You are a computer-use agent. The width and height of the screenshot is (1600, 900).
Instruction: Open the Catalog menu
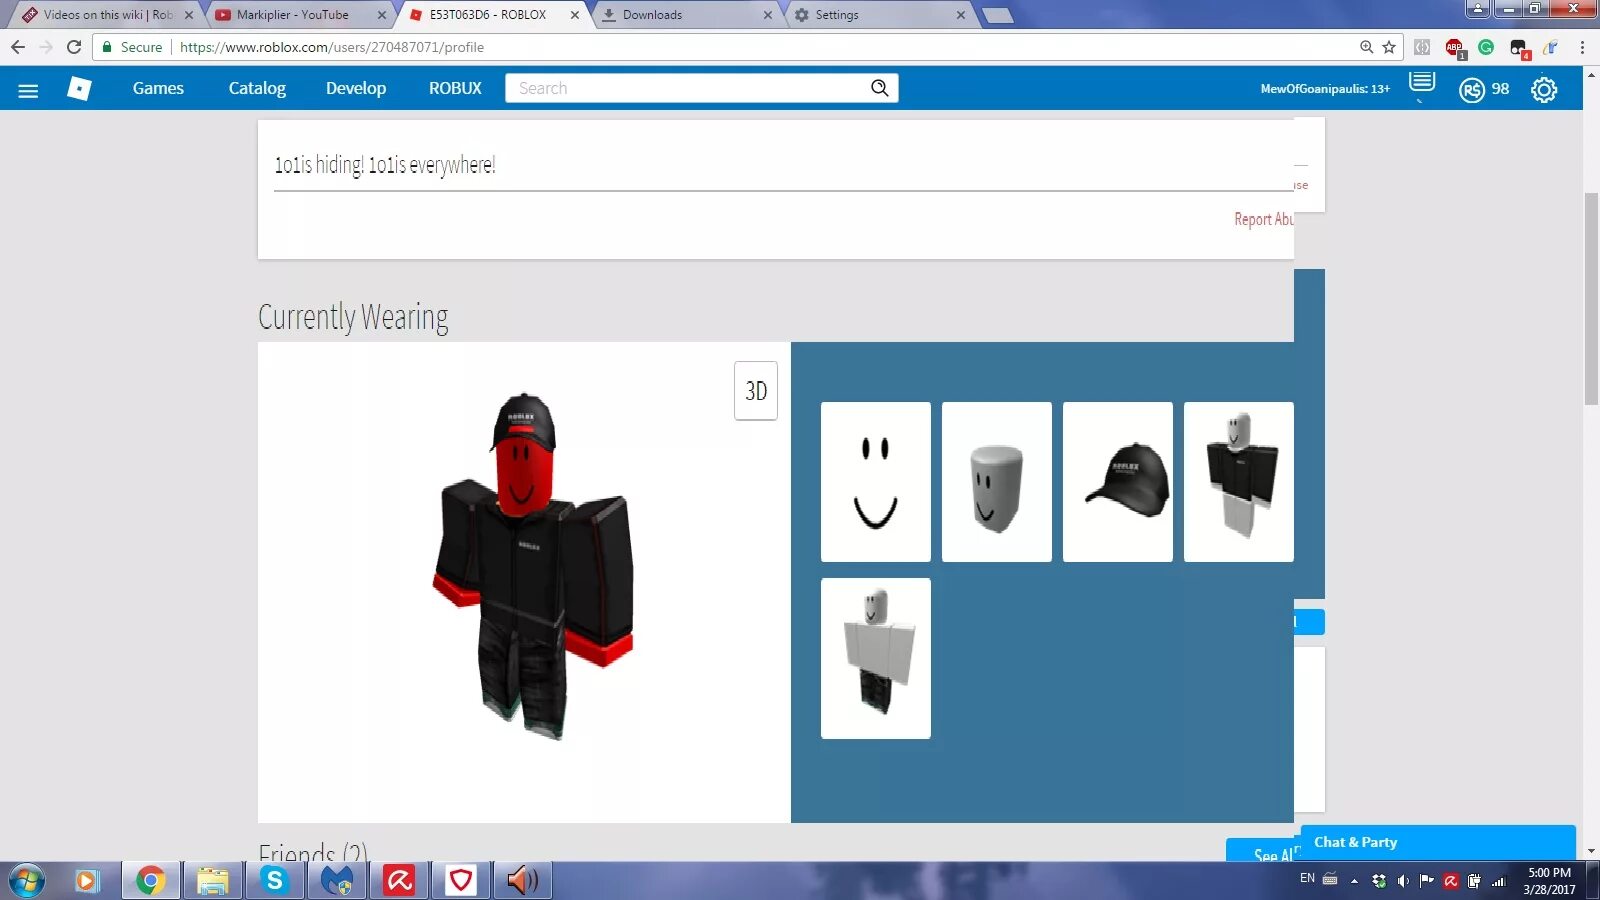[257, 88]
